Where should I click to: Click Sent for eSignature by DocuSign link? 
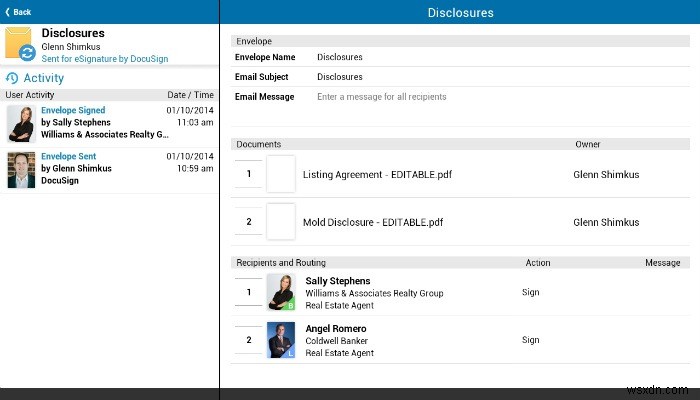point(105,59)
